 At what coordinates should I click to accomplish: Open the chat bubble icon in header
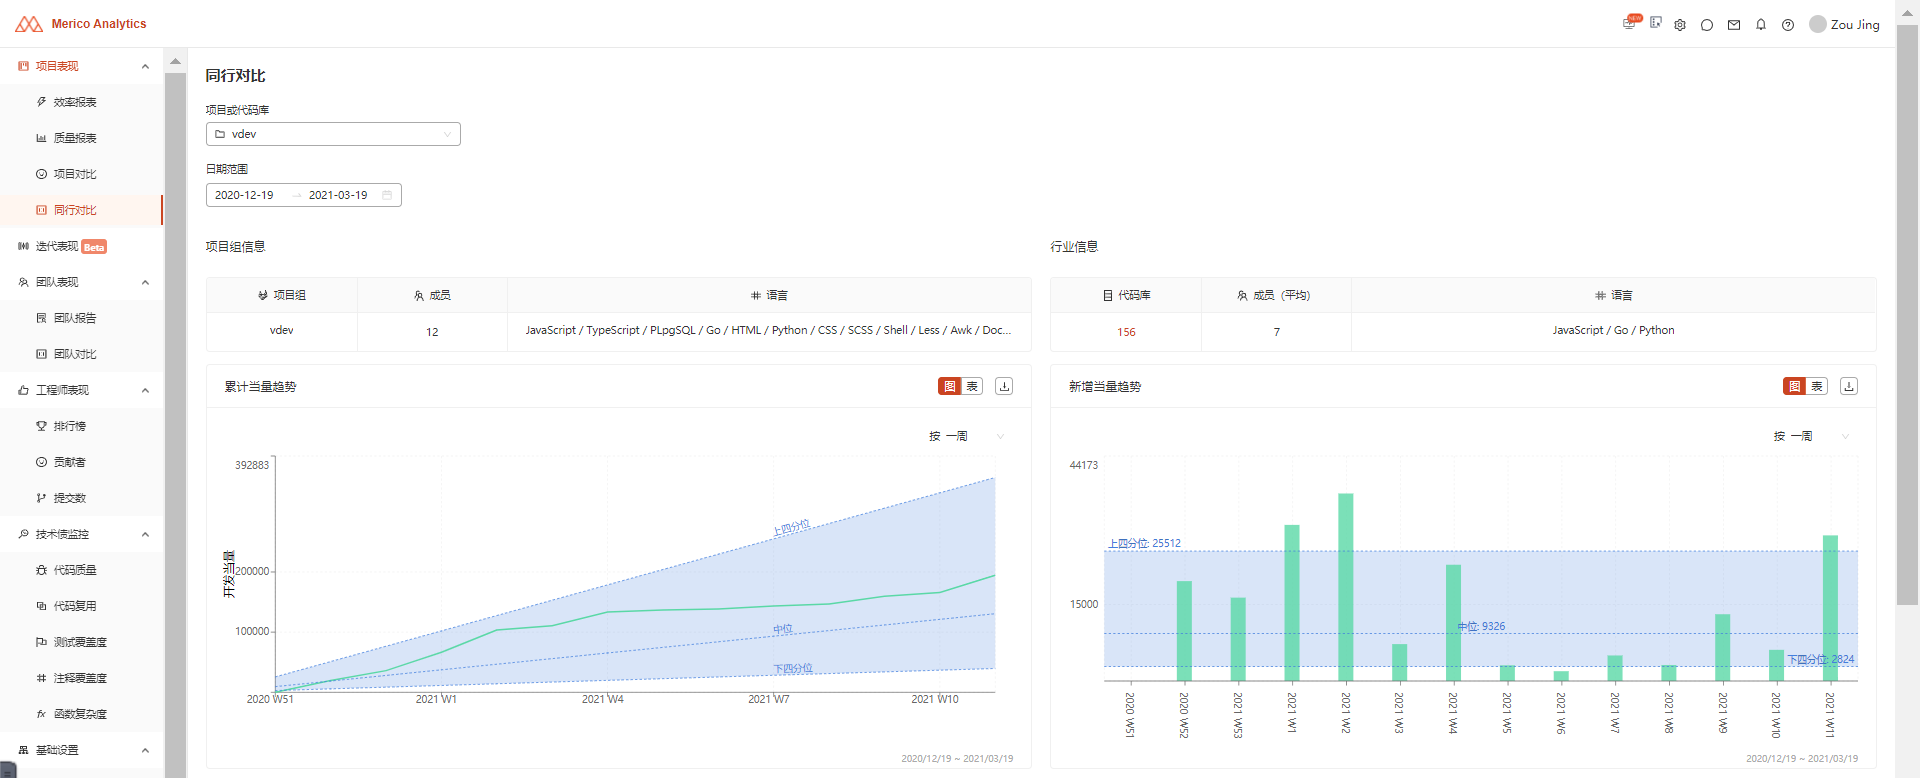[x=1707, y=25]
